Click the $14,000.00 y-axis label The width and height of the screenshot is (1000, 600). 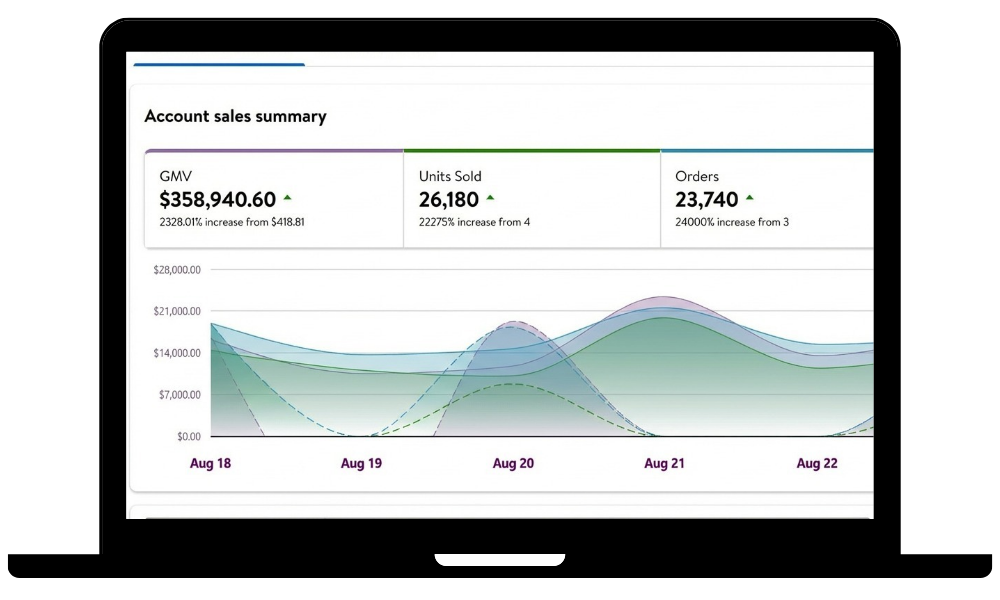pos(177,353)
